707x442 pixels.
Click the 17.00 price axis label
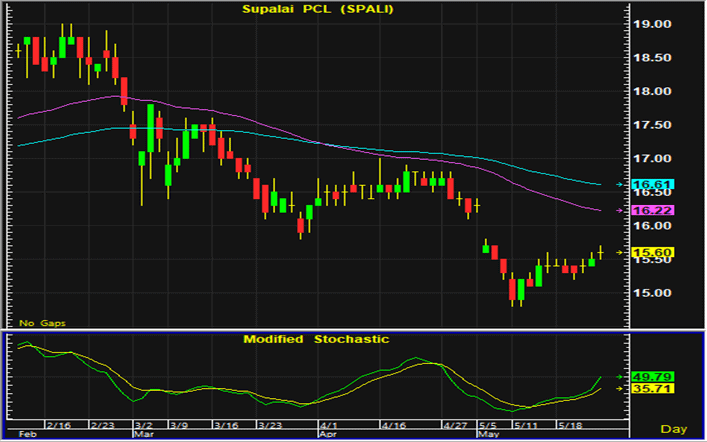[652, 158]
